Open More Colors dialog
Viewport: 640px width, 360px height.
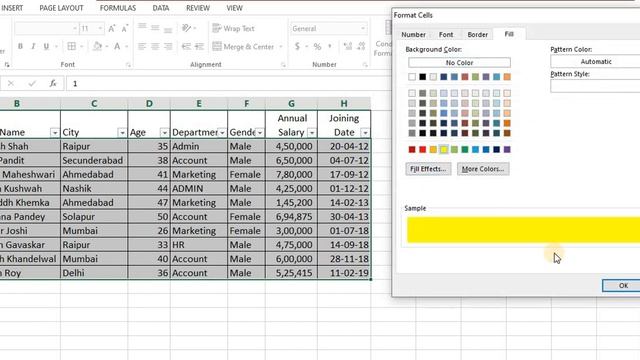click(483, 169)
